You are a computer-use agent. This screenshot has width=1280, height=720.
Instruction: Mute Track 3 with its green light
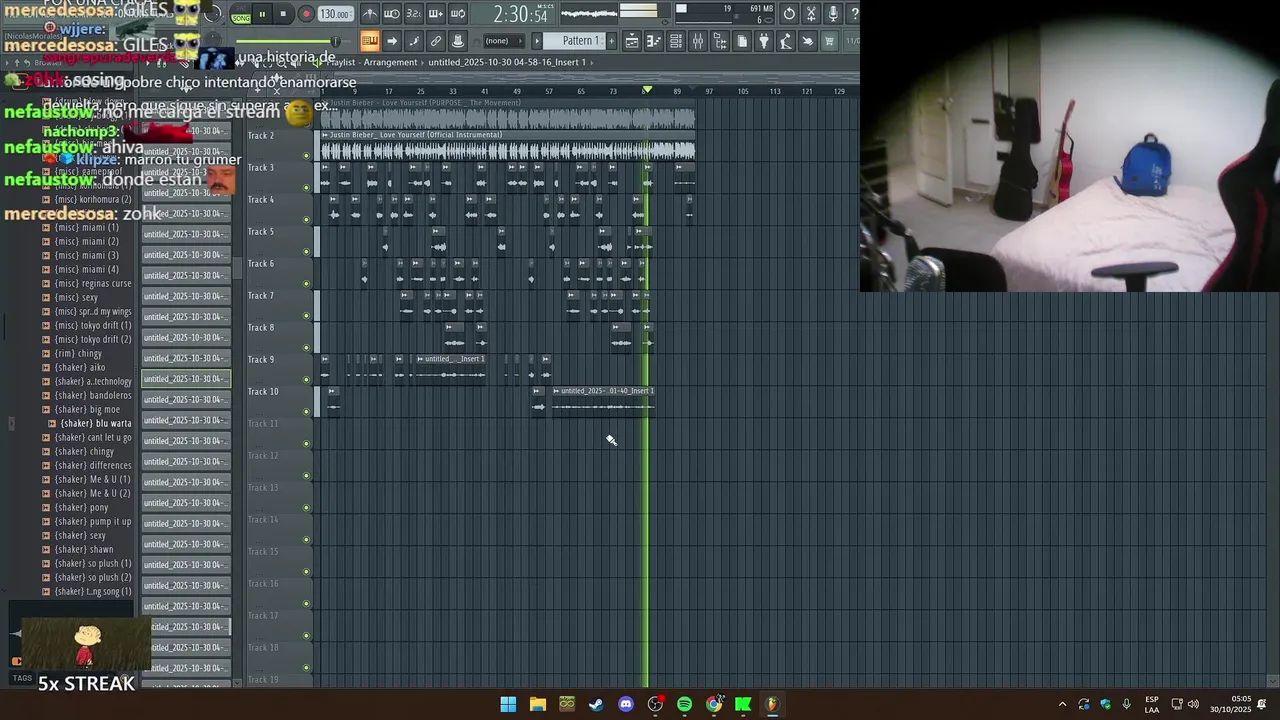point(307,187)
